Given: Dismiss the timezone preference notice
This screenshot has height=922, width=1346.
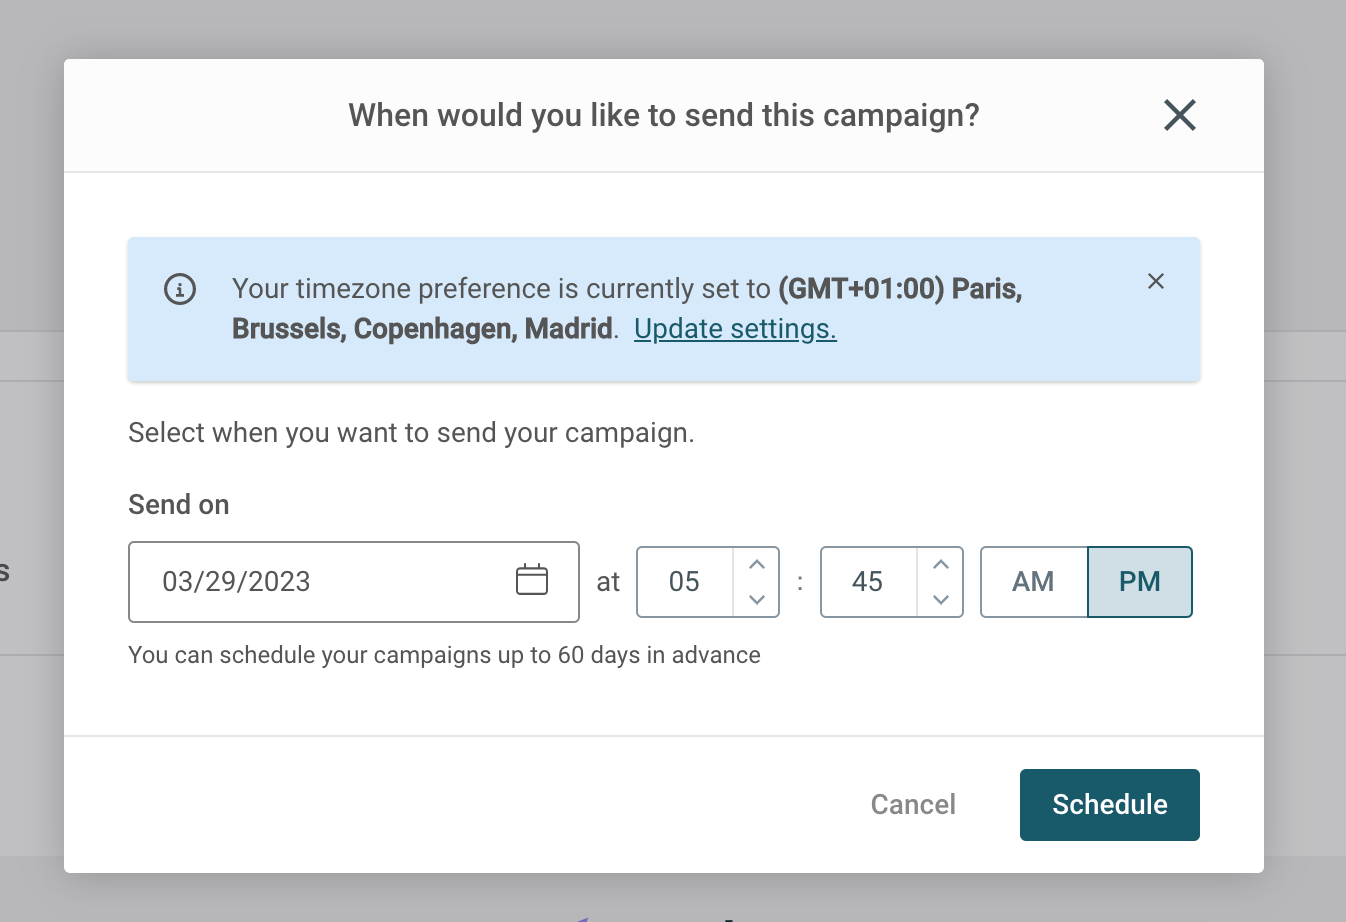Looking at the screenshot, I should tap(1156, 281).
